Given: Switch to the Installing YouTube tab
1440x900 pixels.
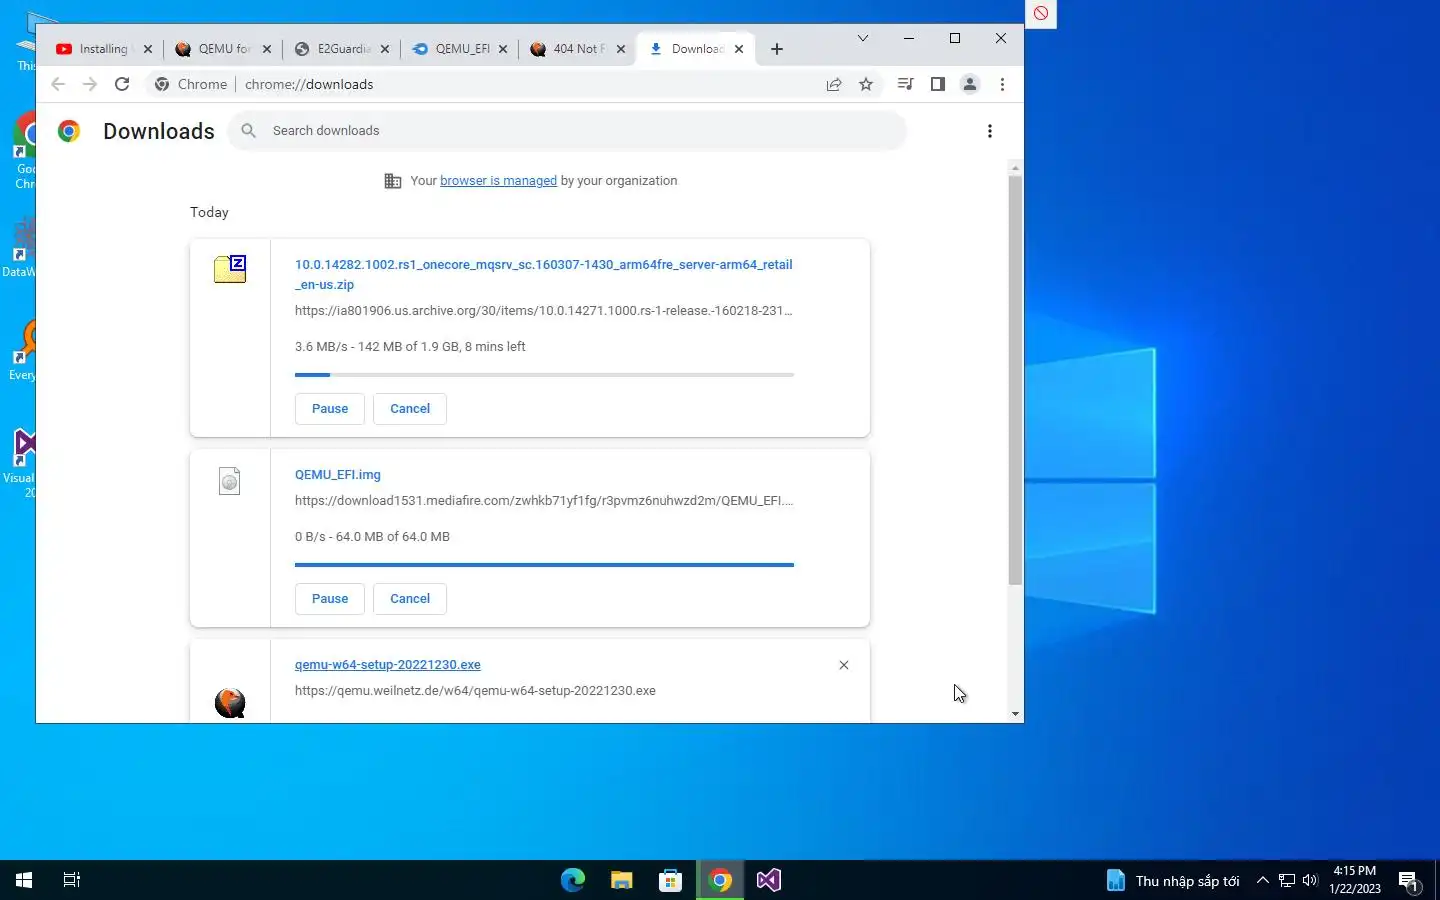Looking at the screenshot, I should pyautogui.click(x=92, y=48).
